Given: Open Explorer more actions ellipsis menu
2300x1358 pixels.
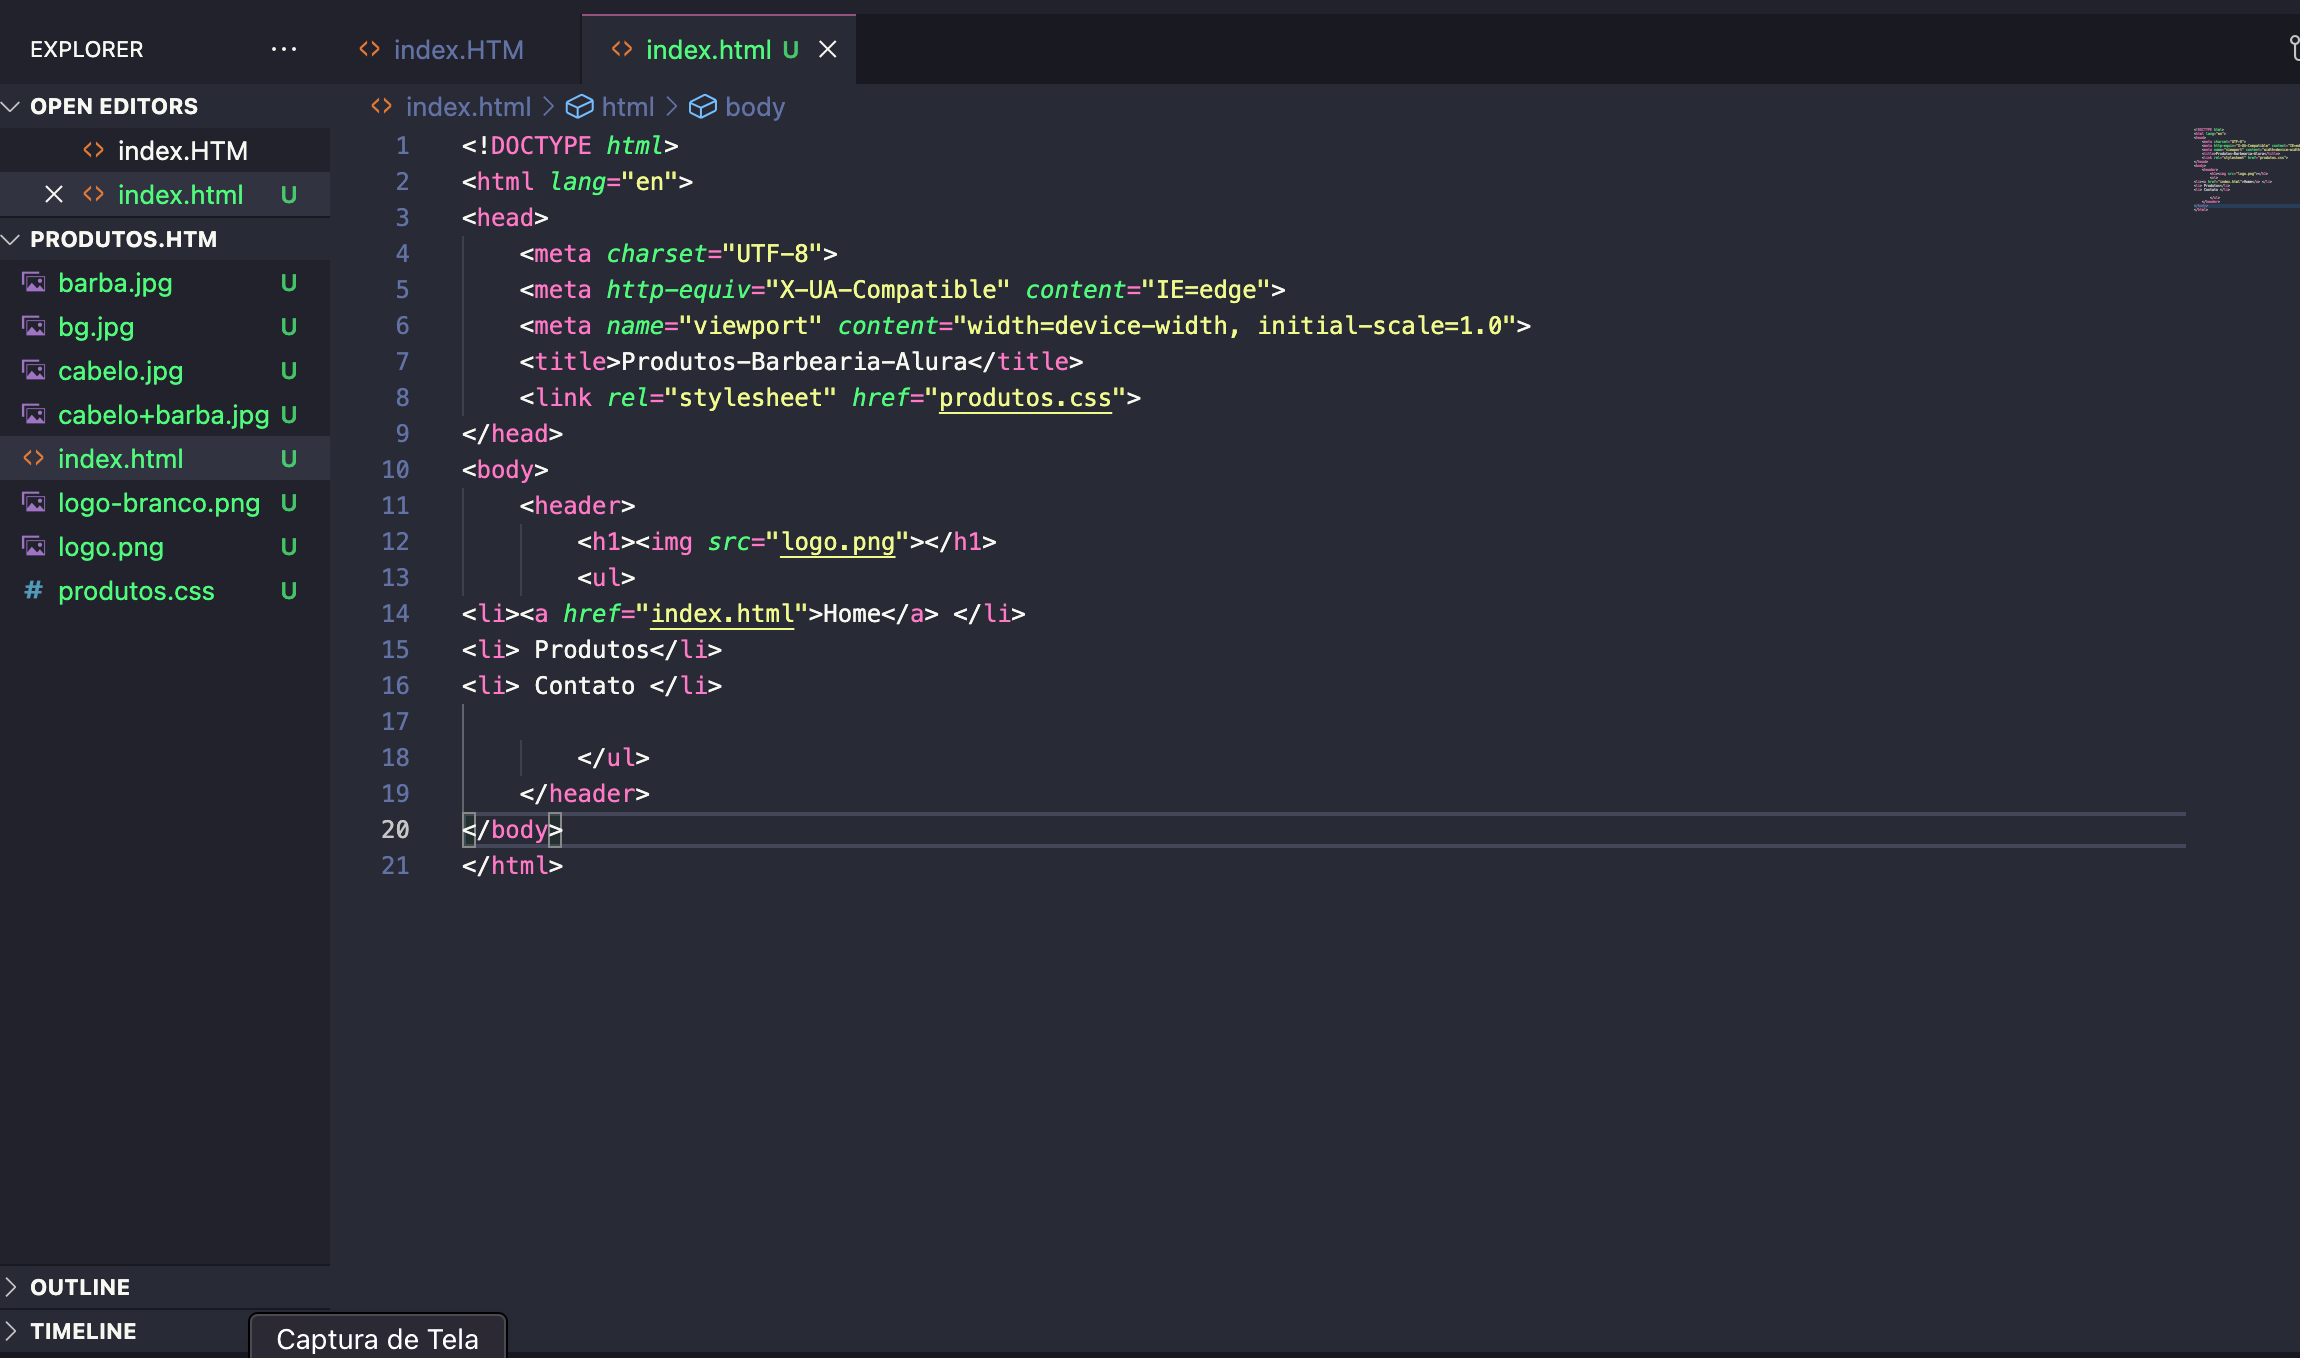Looking at the screenshot, I should [284, 49].
